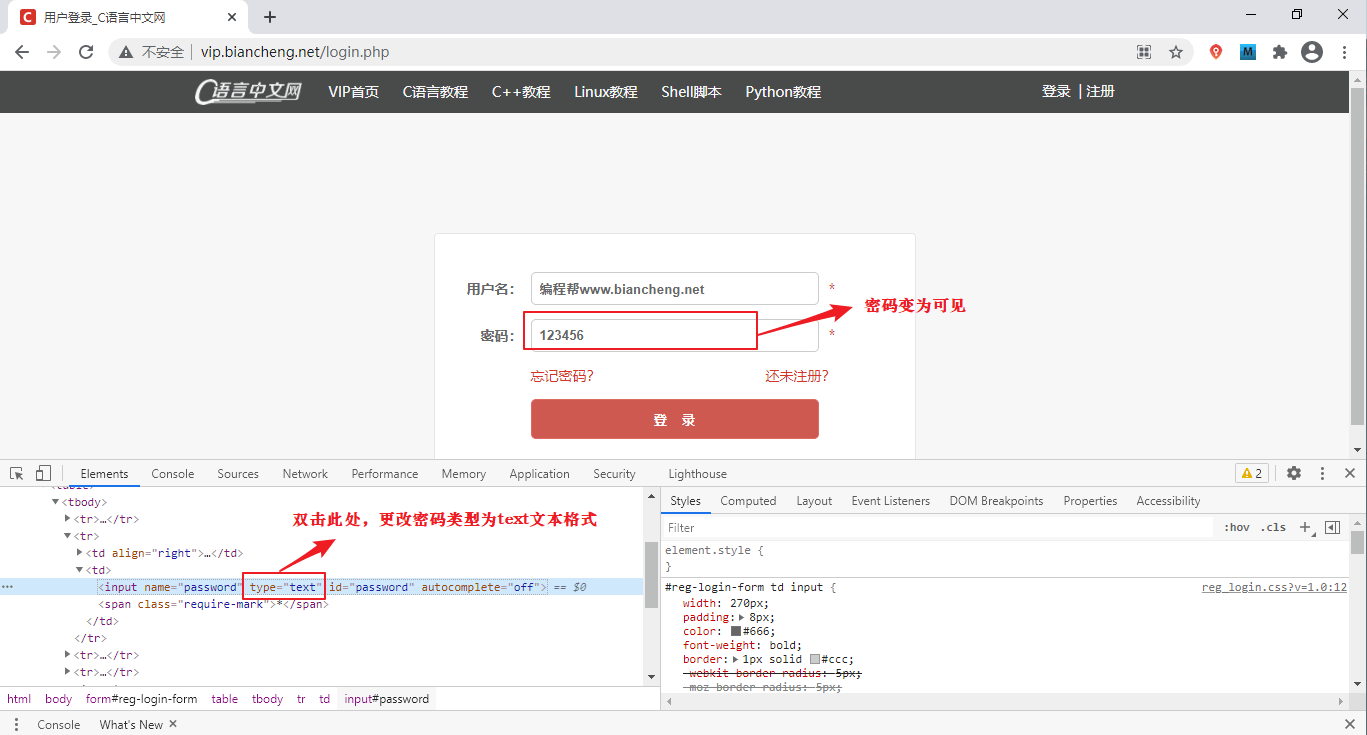Image resolution: width=1367 pixels, height=735 pixels.
Task: Open the extensions puzzle icon
Action: [x=1279, y=52]
